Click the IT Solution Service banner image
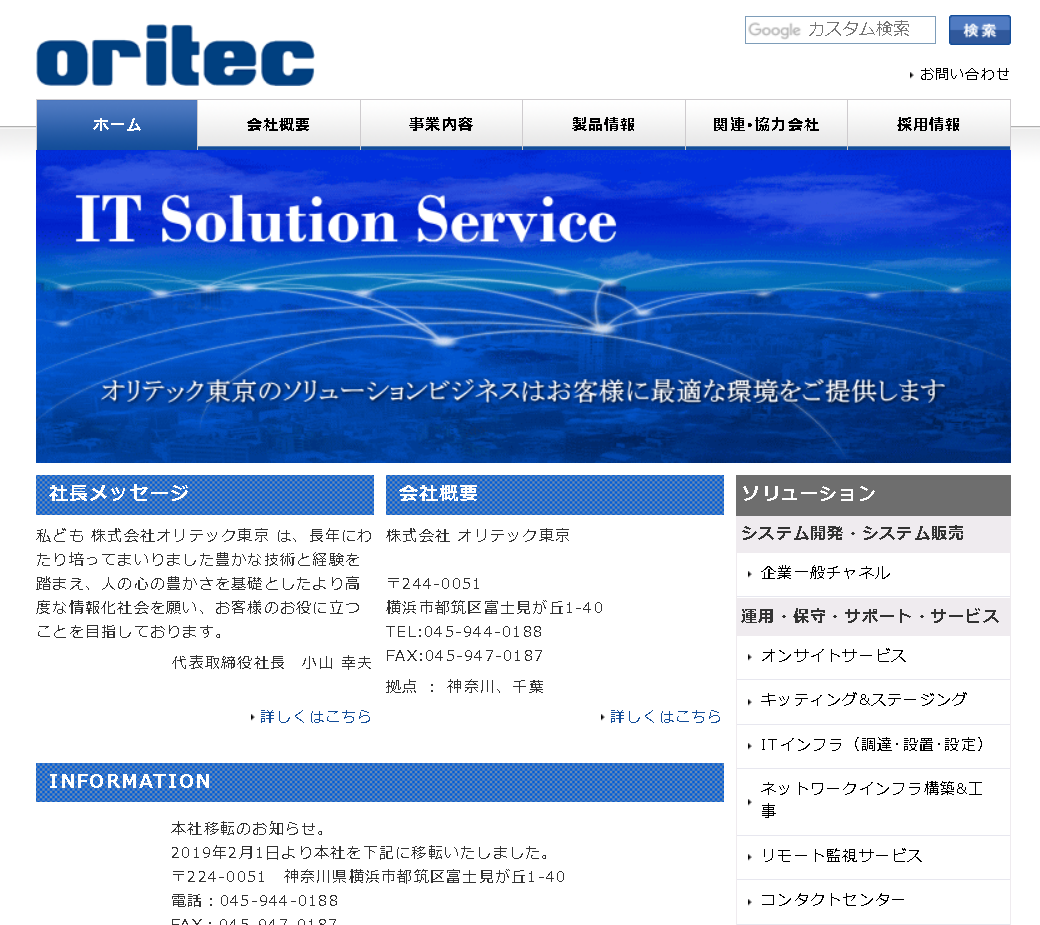This screenshot has width=1040, height=925. (523, 306)
